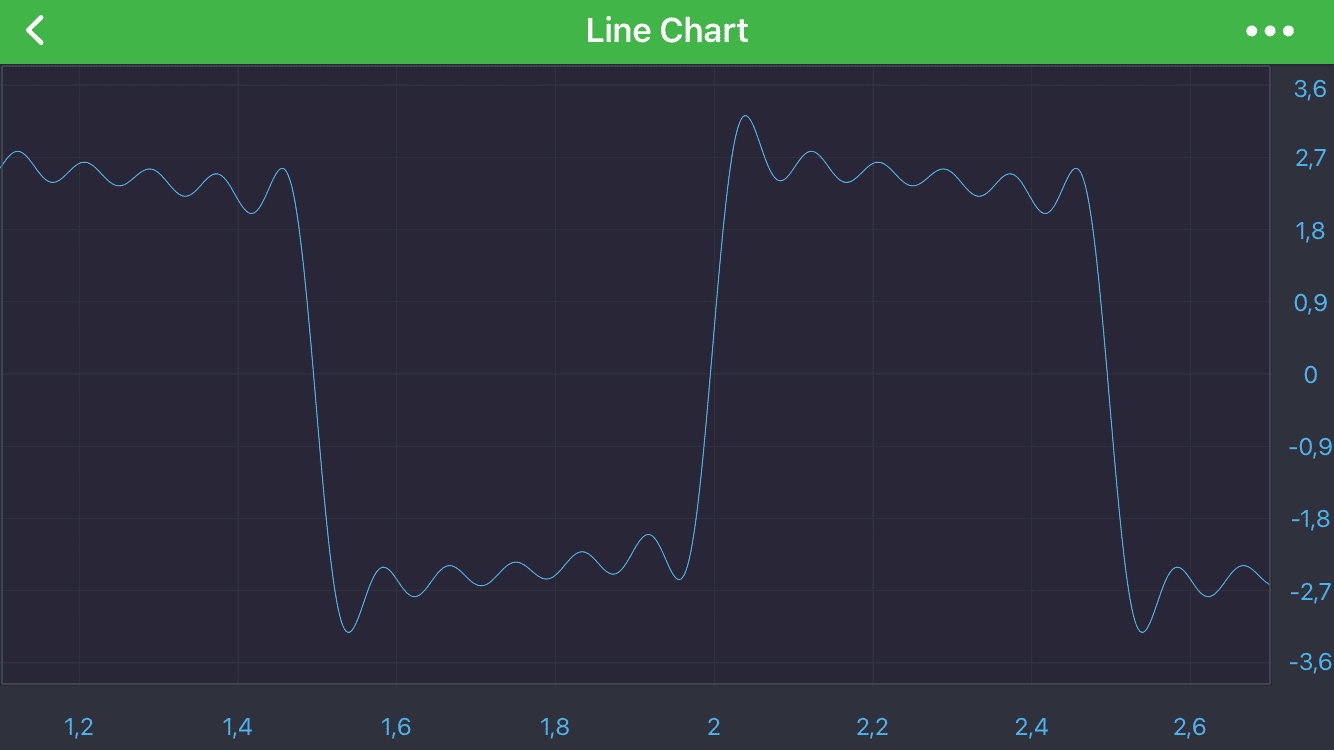Select the -1,8 Y-axis label
The height and width of the screenshot is (750, 1334).
tap(1309, 519)
